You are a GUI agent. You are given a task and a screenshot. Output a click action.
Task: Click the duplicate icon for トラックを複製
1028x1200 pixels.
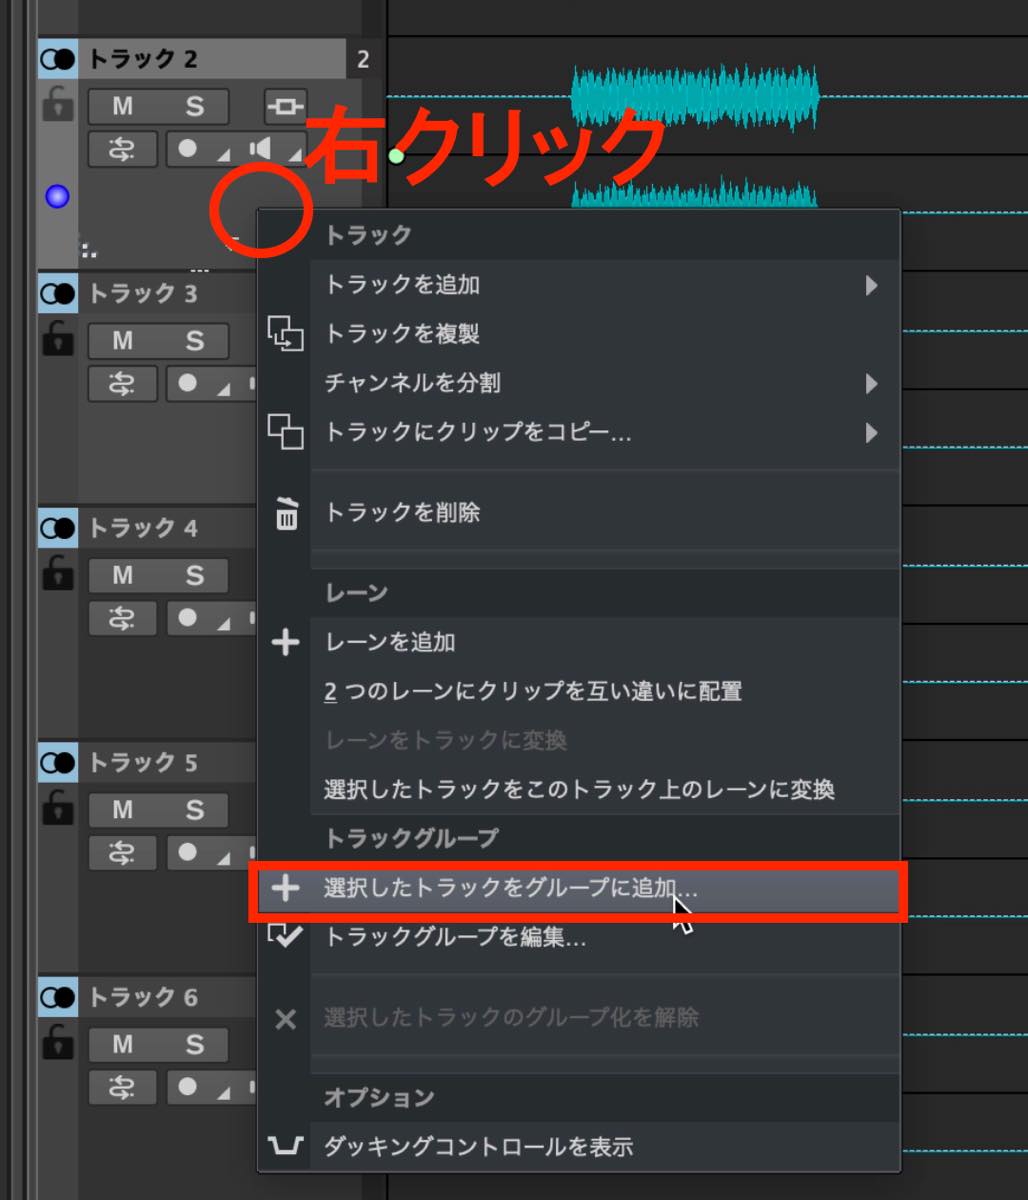(285, 333)
